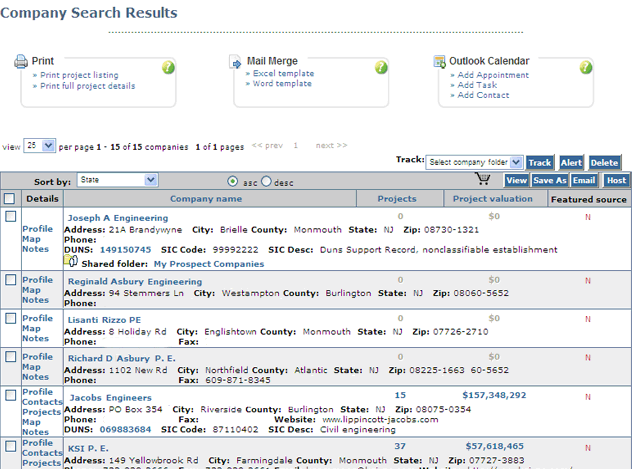637x469 pixels.
Task: Click the Alert button
Action: 571,163
